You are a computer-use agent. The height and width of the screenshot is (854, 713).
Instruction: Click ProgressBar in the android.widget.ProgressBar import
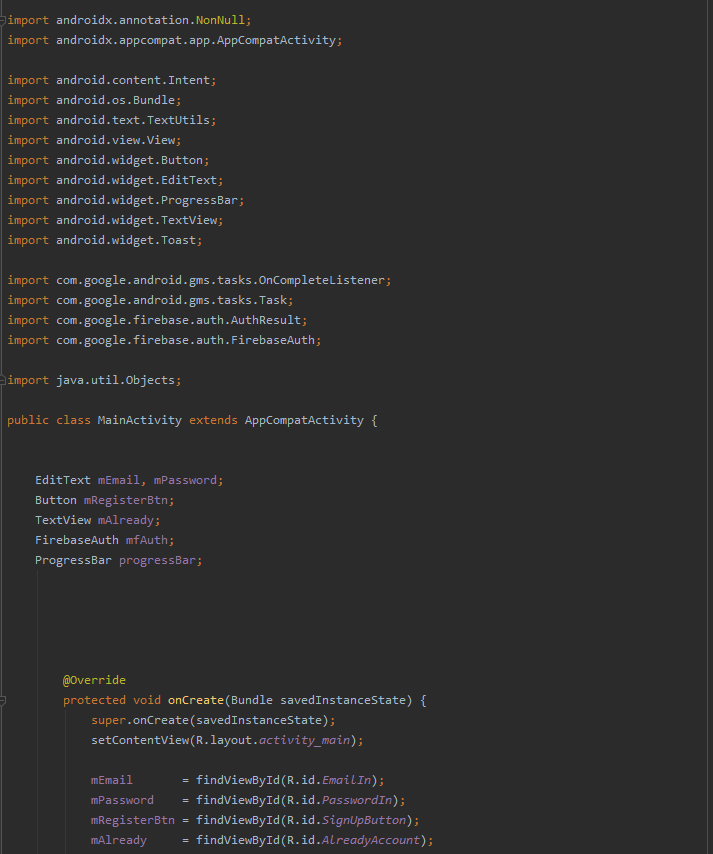click(x=199, y=200)
